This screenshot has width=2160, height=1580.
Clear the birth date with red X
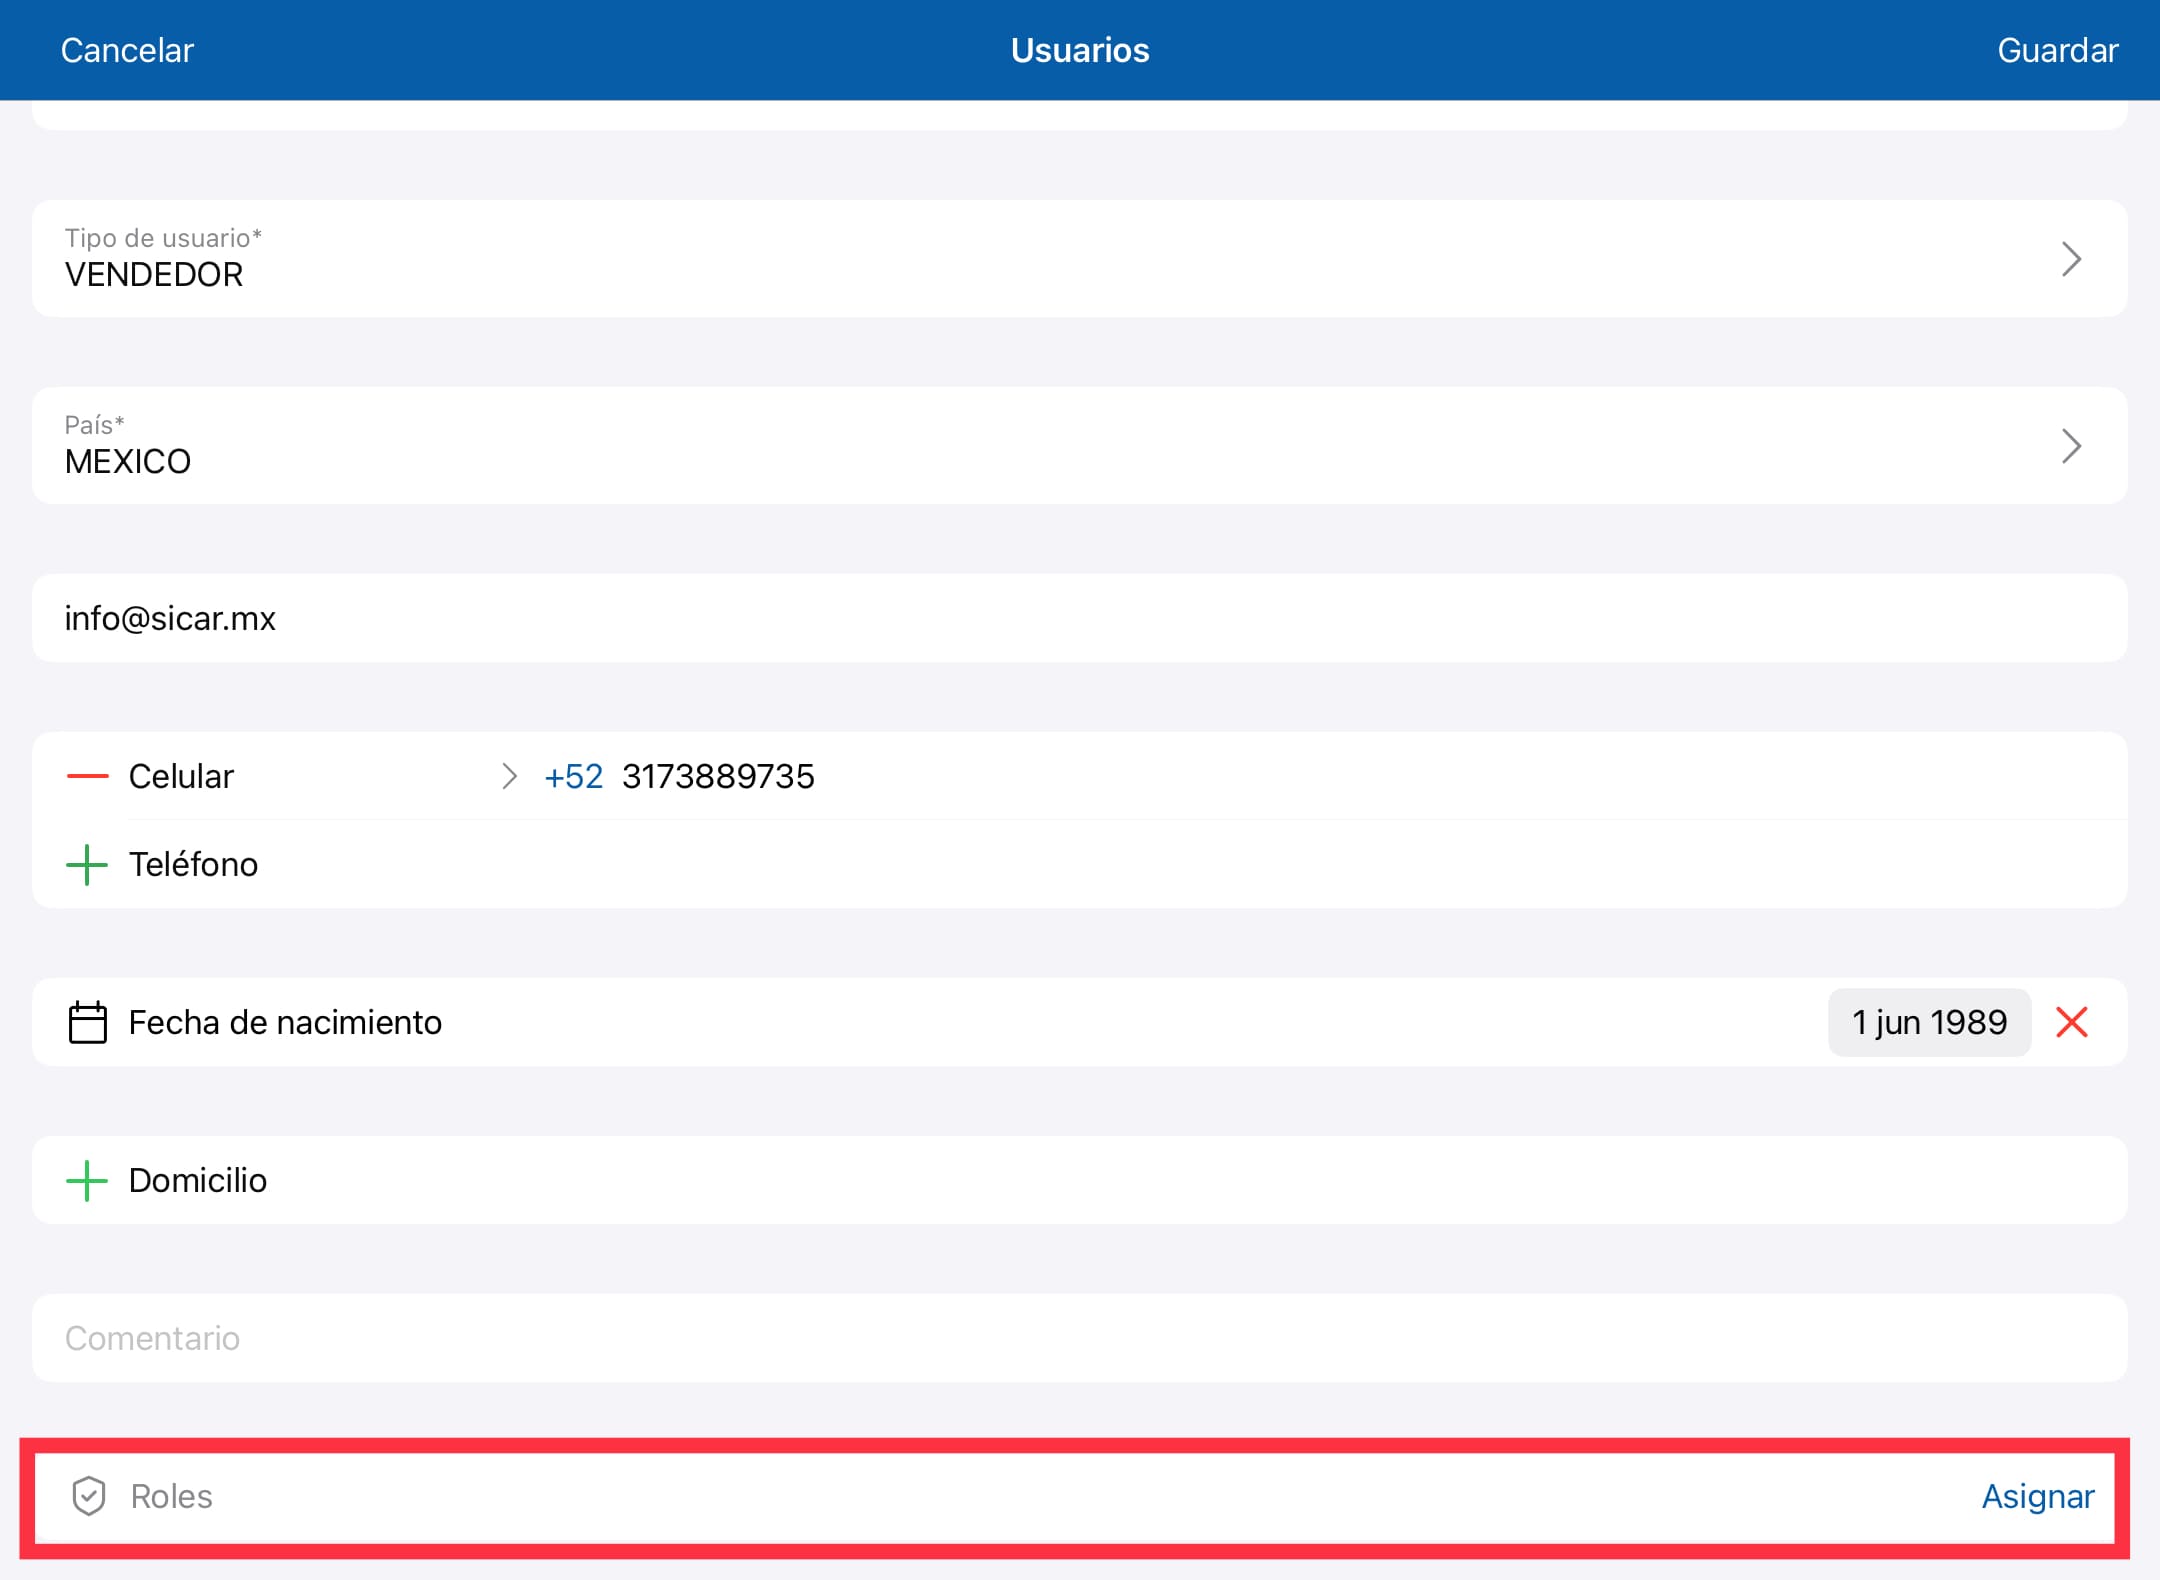coord(2071,1022)
